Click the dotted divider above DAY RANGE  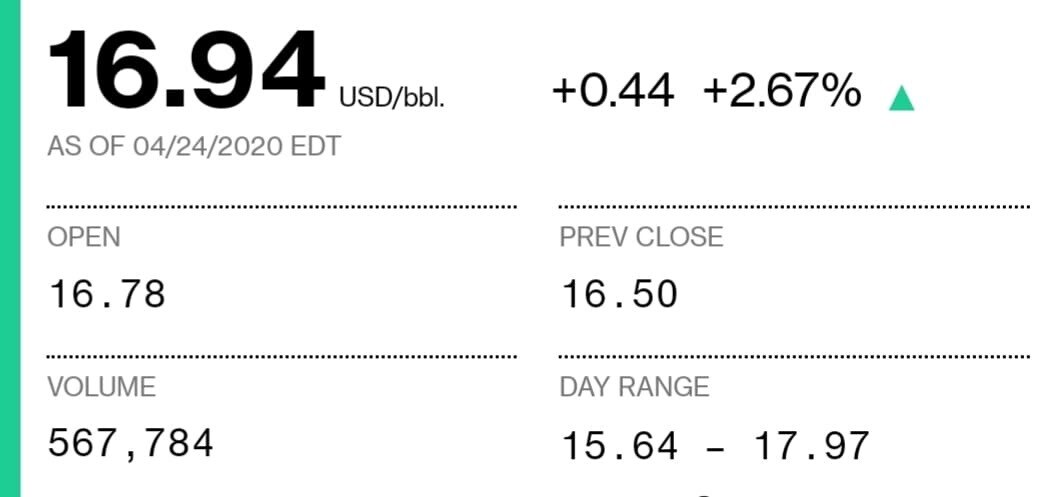(x=794, y=356)
